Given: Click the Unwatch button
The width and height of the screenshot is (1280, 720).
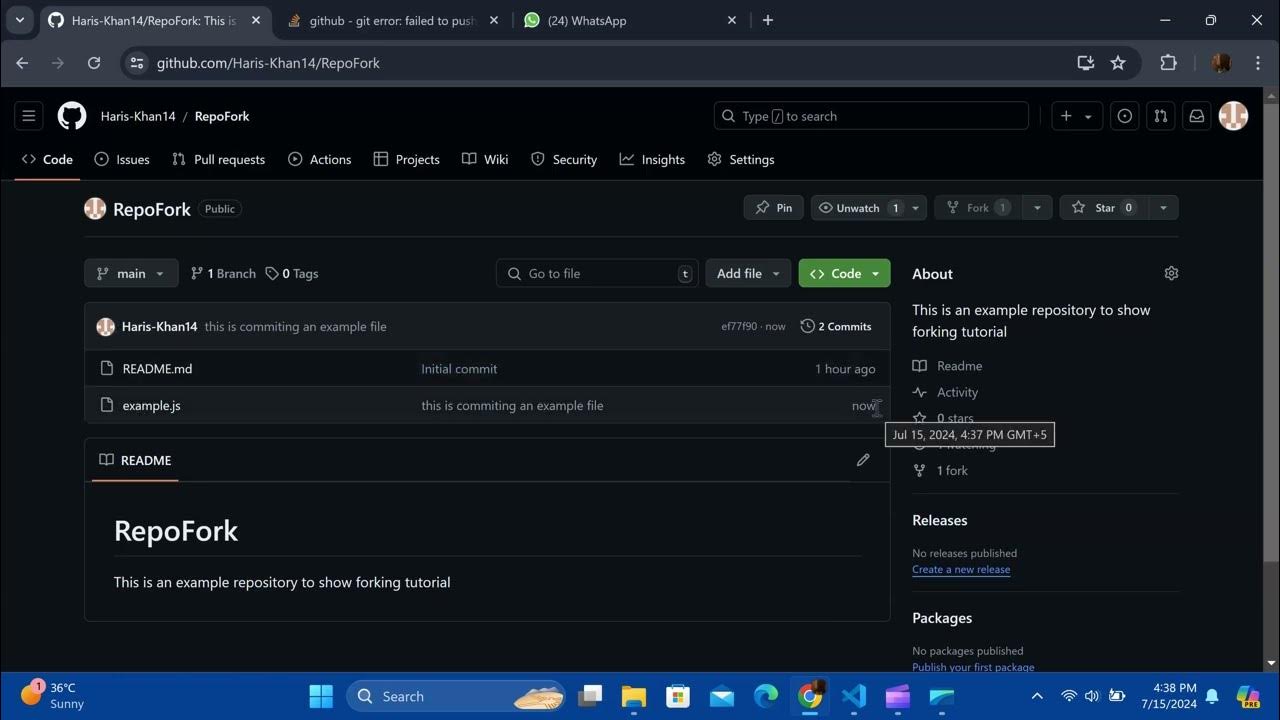Looking at the screenshot, I should click(860, 208).
